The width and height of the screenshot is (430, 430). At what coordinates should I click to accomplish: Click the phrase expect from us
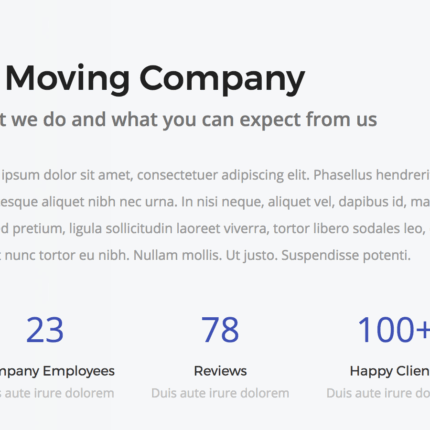coord(308,120)
